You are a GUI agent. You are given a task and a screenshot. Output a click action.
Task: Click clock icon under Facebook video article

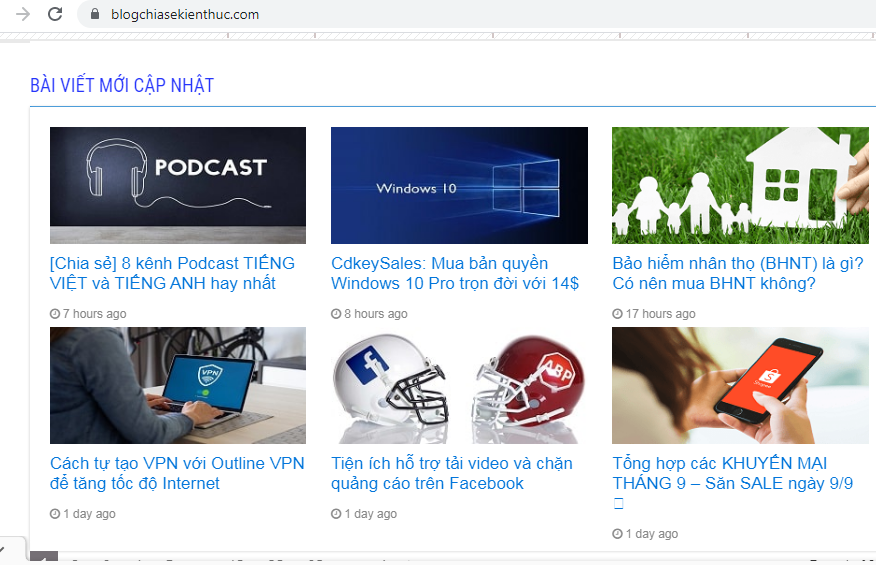pos(336,514)
